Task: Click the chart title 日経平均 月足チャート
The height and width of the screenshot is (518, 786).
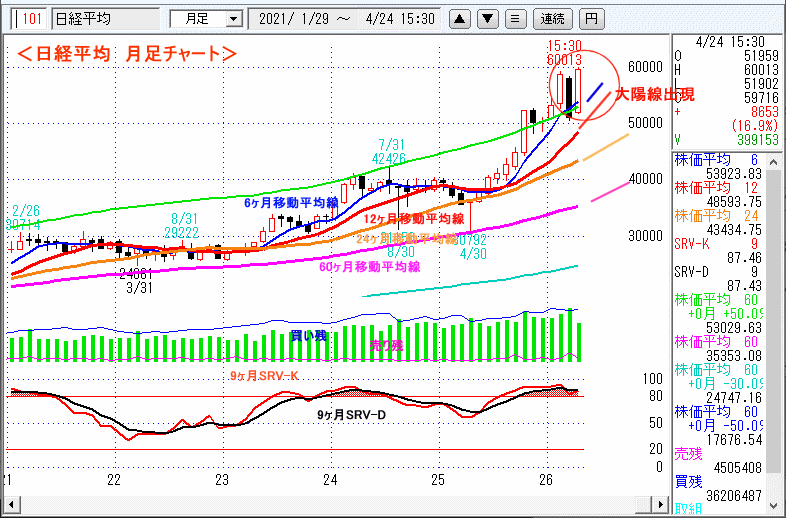Action: click(x=127, y=54)
